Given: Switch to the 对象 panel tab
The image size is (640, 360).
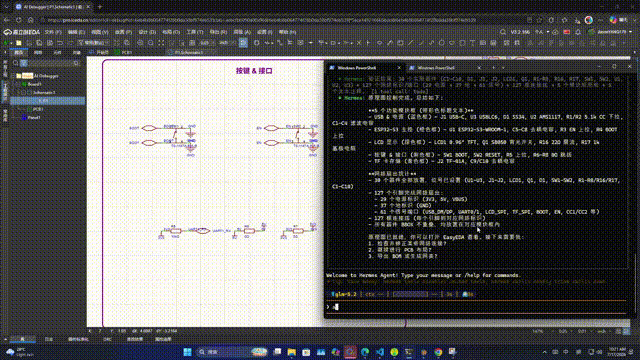Looking at the screenshot, I should [76, 53].
